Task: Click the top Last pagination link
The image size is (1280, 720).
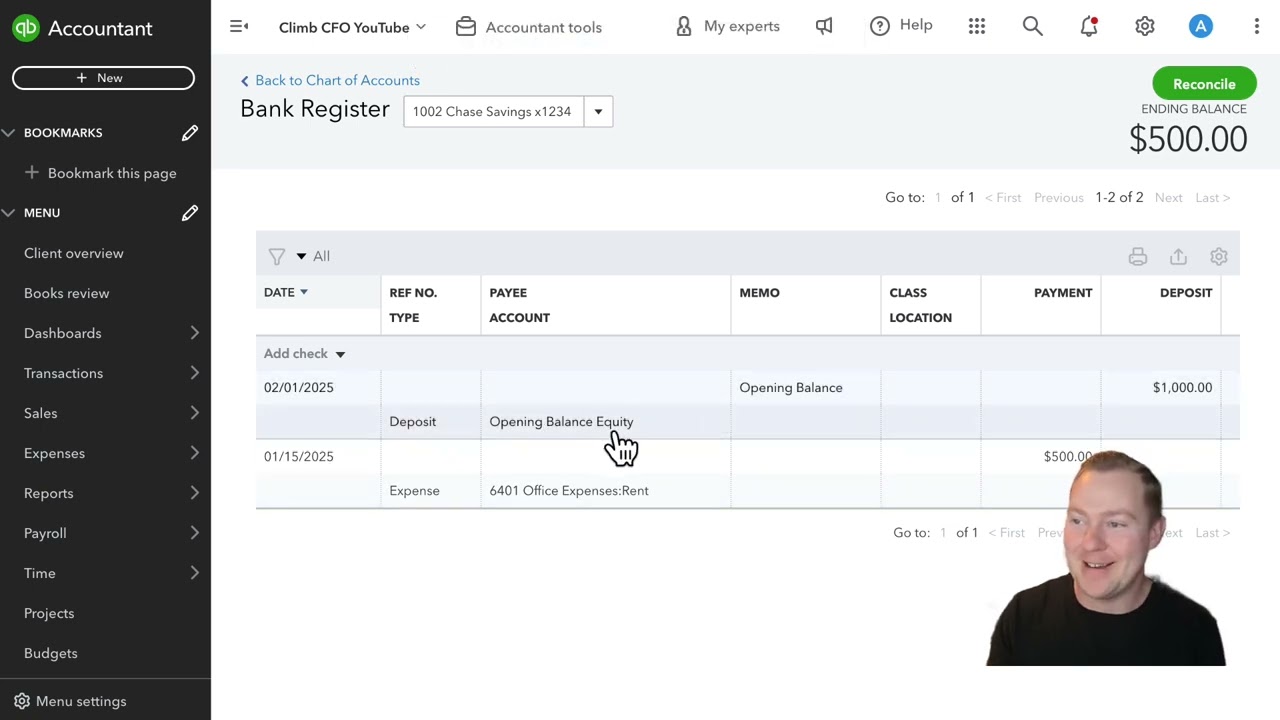Action: click(1213, 197)
